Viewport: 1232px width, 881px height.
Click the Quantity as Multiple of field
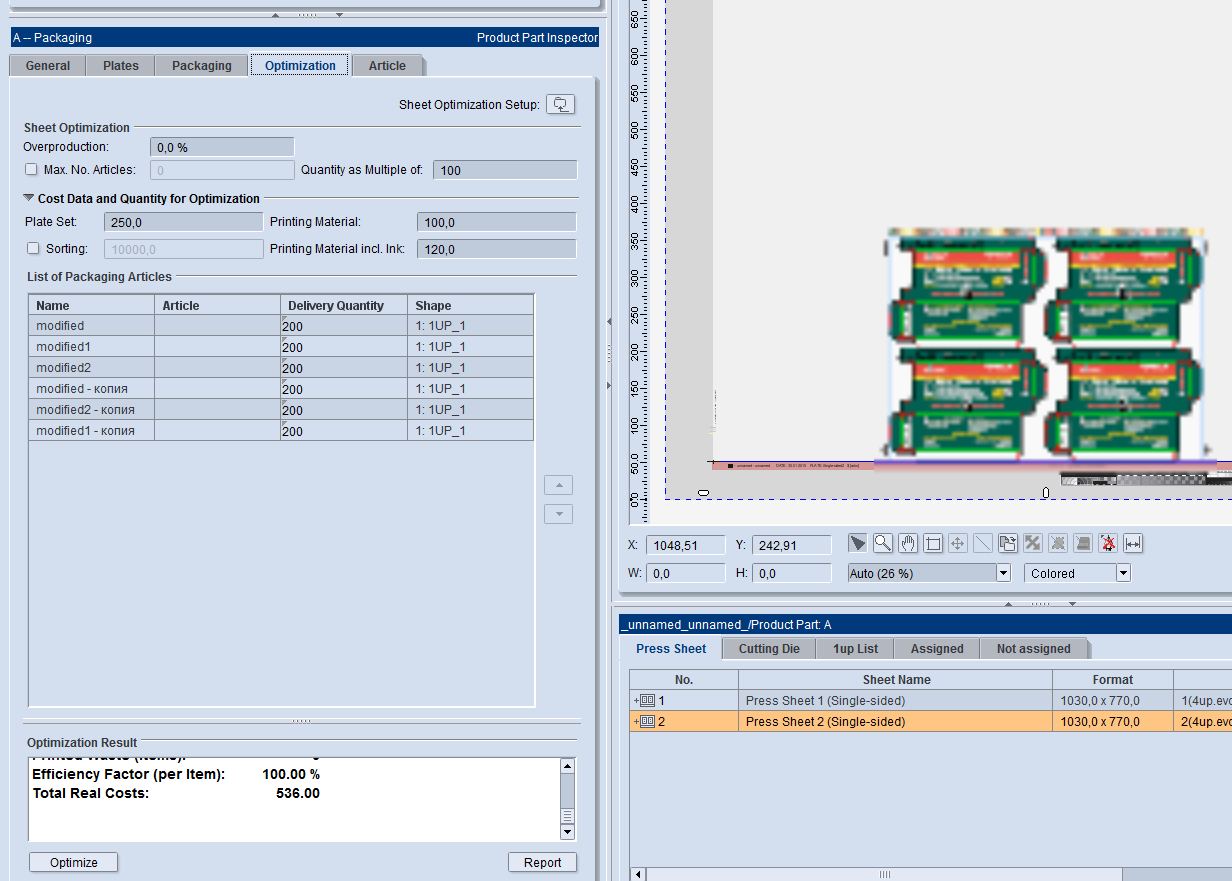505,170
